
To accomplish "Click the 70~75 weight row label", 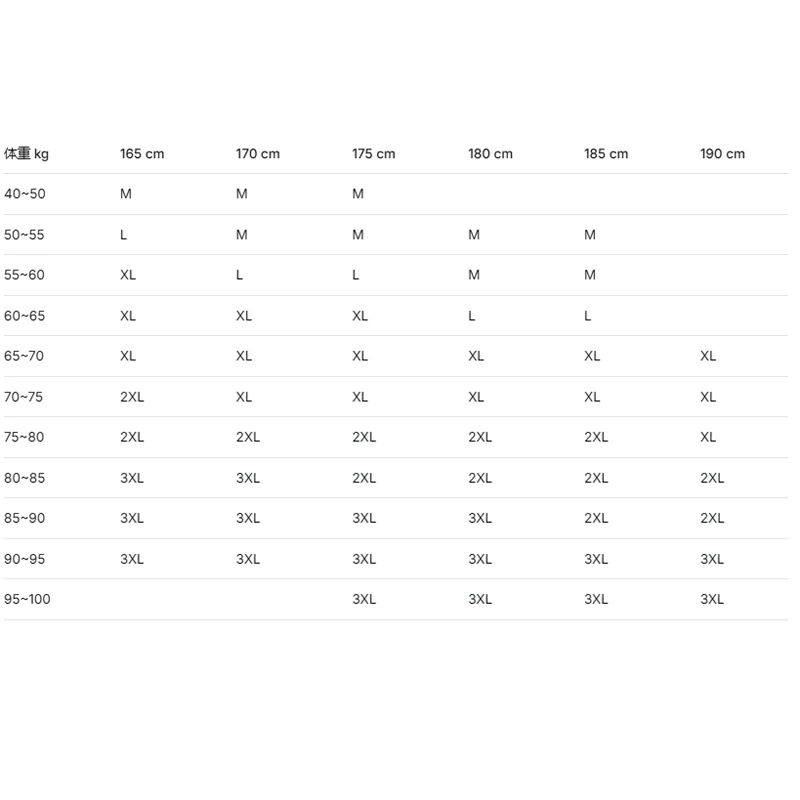I will coord(25,397).
